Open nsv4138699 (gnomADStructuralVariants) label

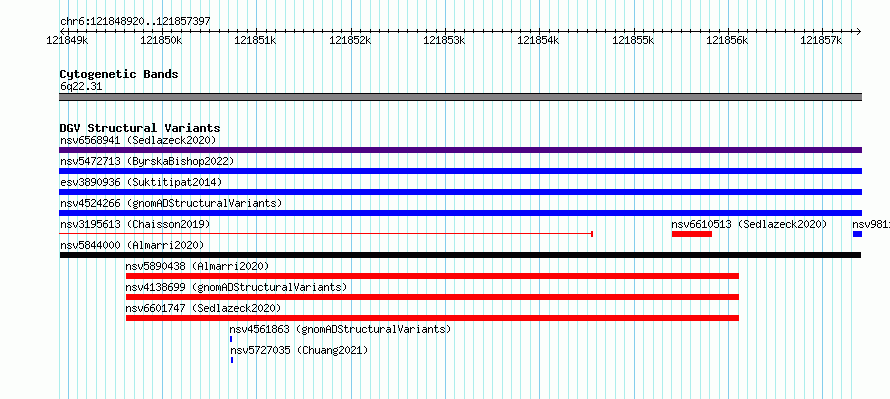(x=236, y=287)
